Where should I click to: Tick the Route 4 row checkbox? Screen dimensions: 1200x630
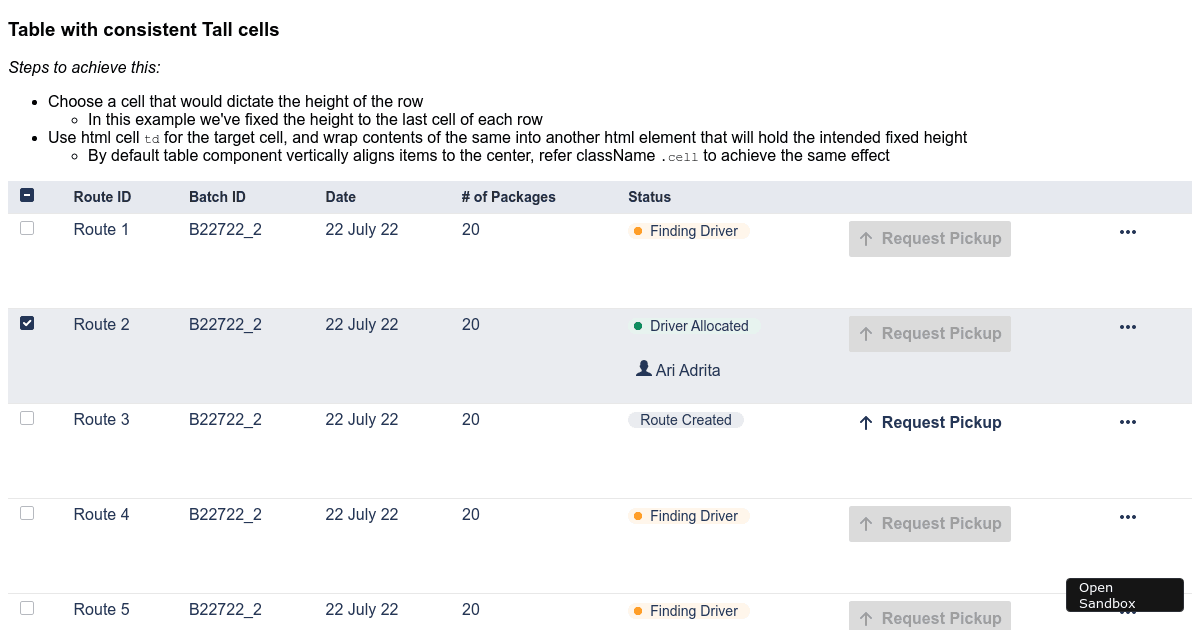point(27,513)
